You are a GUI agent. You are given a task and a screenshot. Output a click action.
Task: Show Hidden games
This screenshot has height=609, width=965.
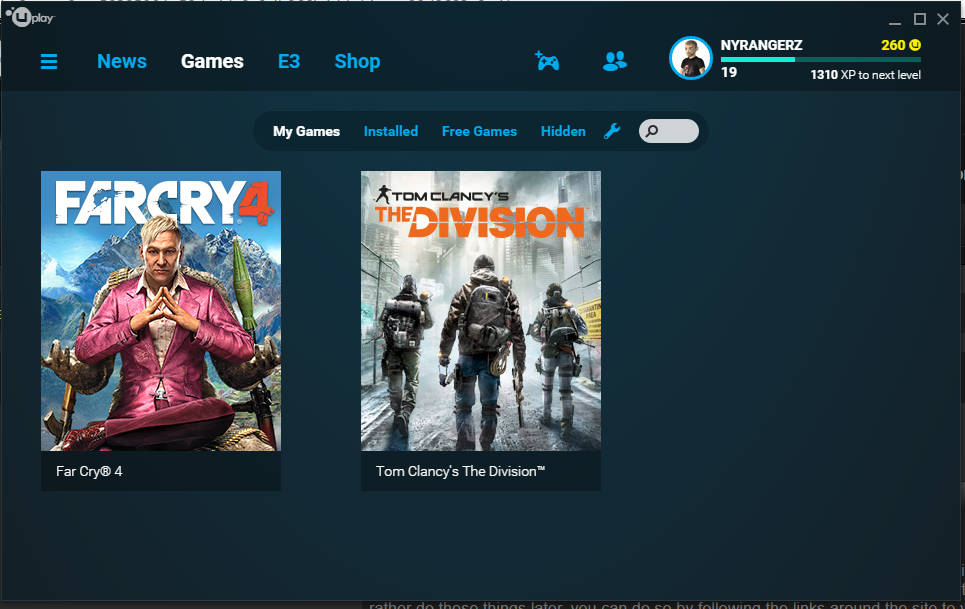click(563, 131)
